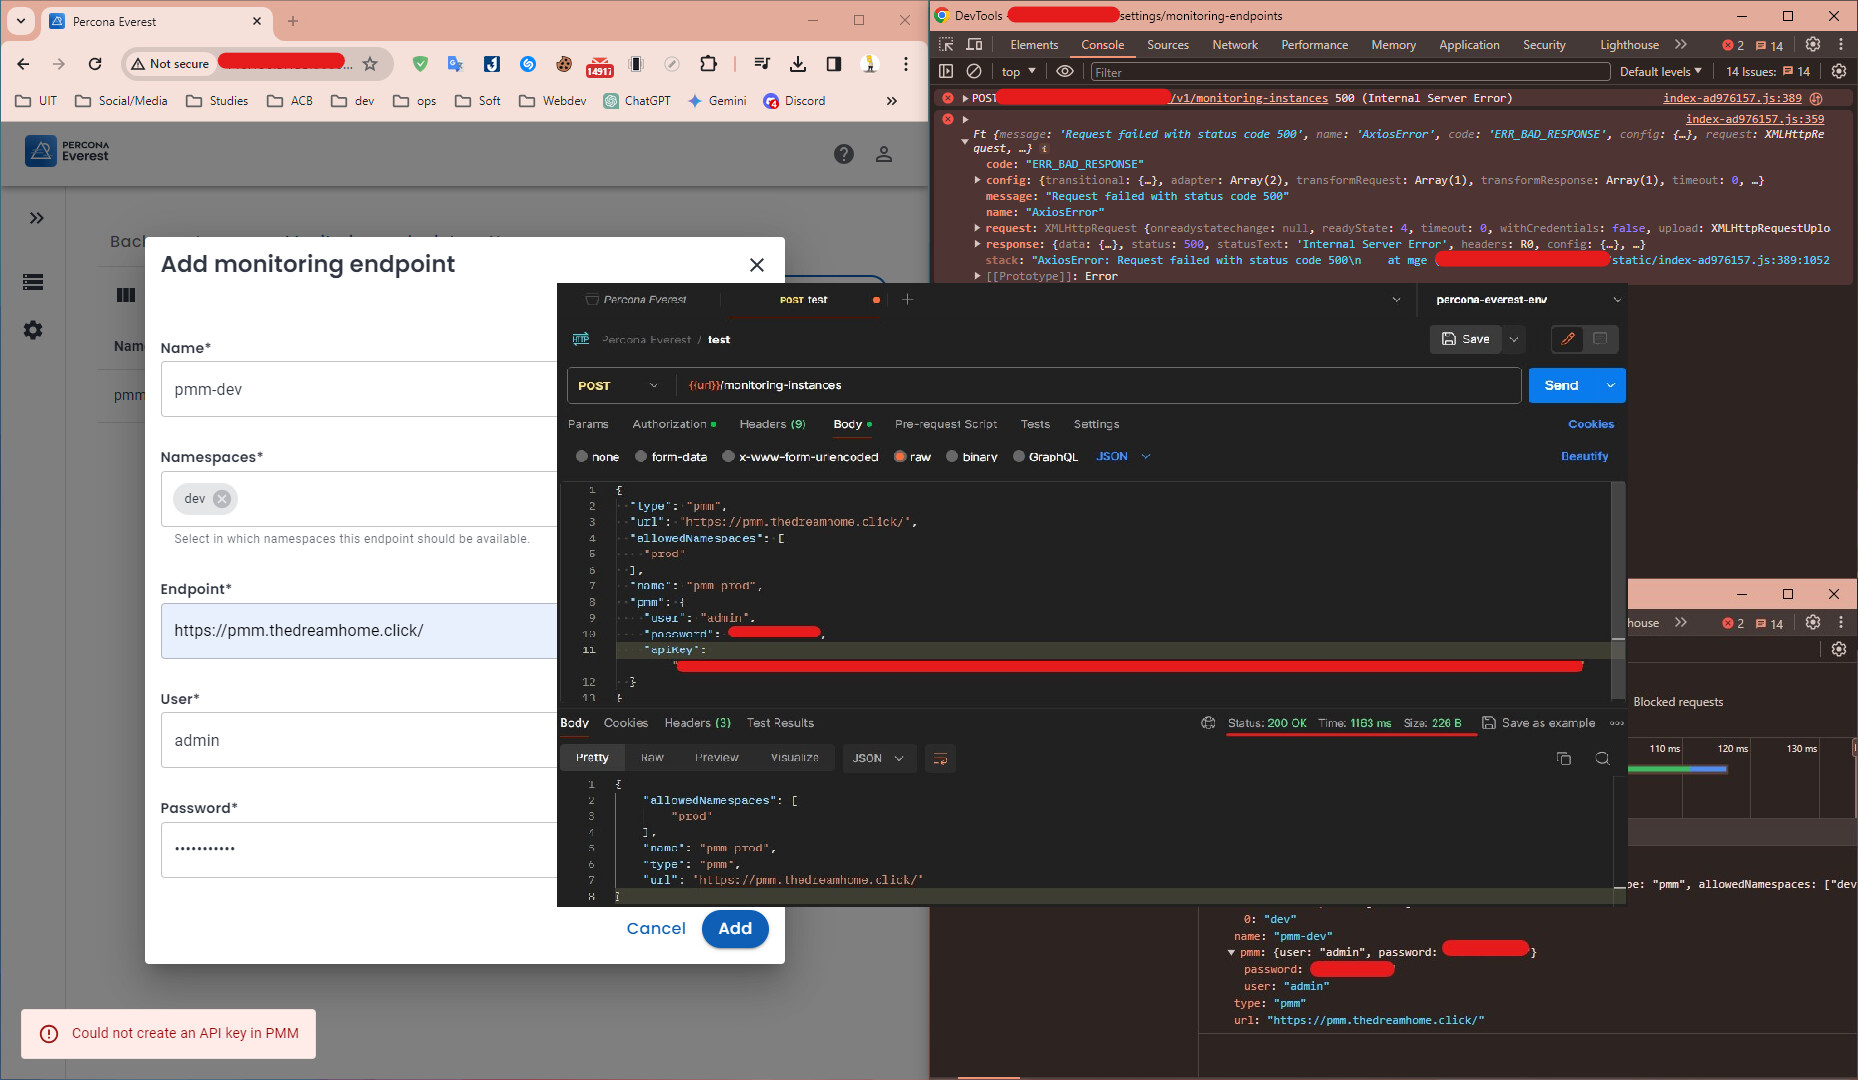Bookmark this page with the star icon
This screenshot has width=1858, height=1080.
pyautogui.click(x=370, y=64)
